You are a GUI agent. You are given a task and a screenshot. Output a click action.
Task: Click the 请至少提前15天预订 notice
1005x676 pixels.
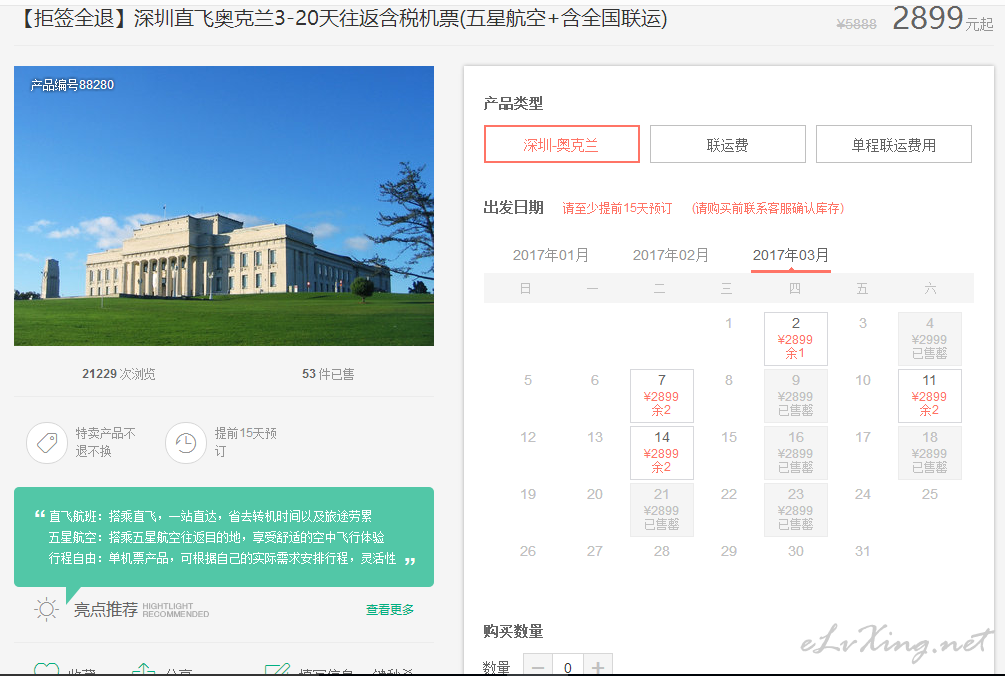point(617,208)
